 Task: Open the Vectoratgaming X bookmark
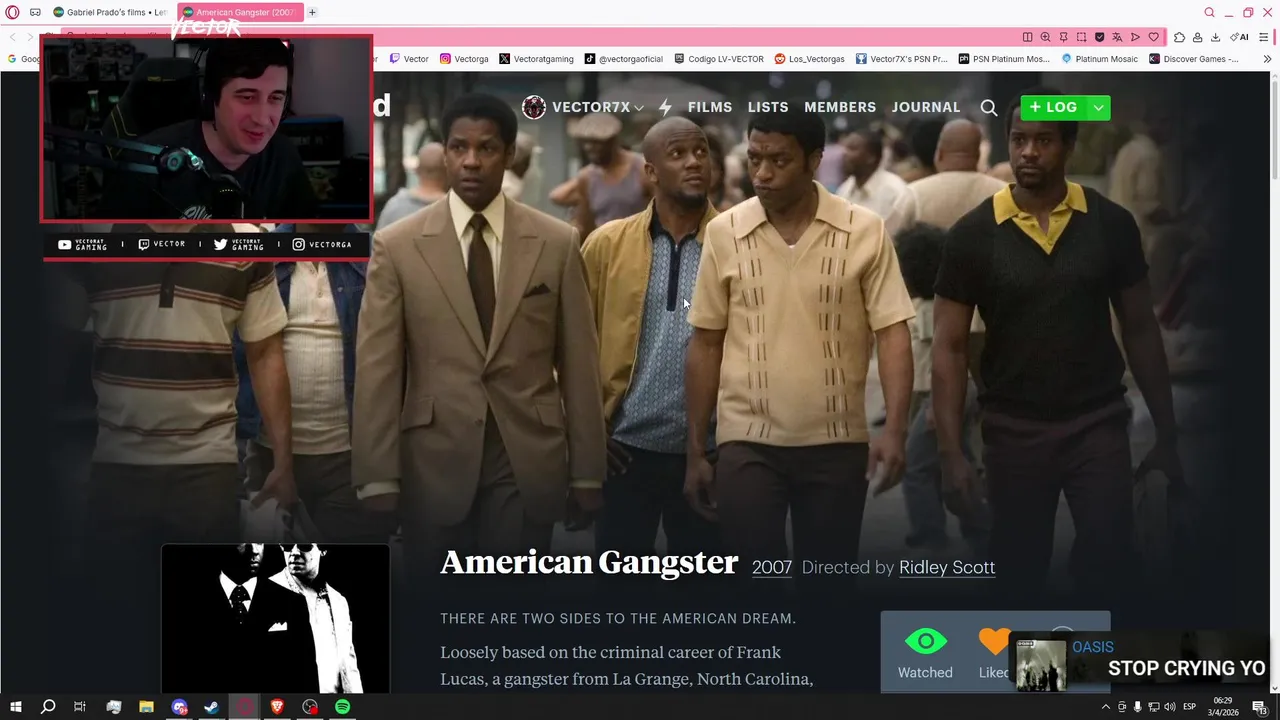(536, 59)
